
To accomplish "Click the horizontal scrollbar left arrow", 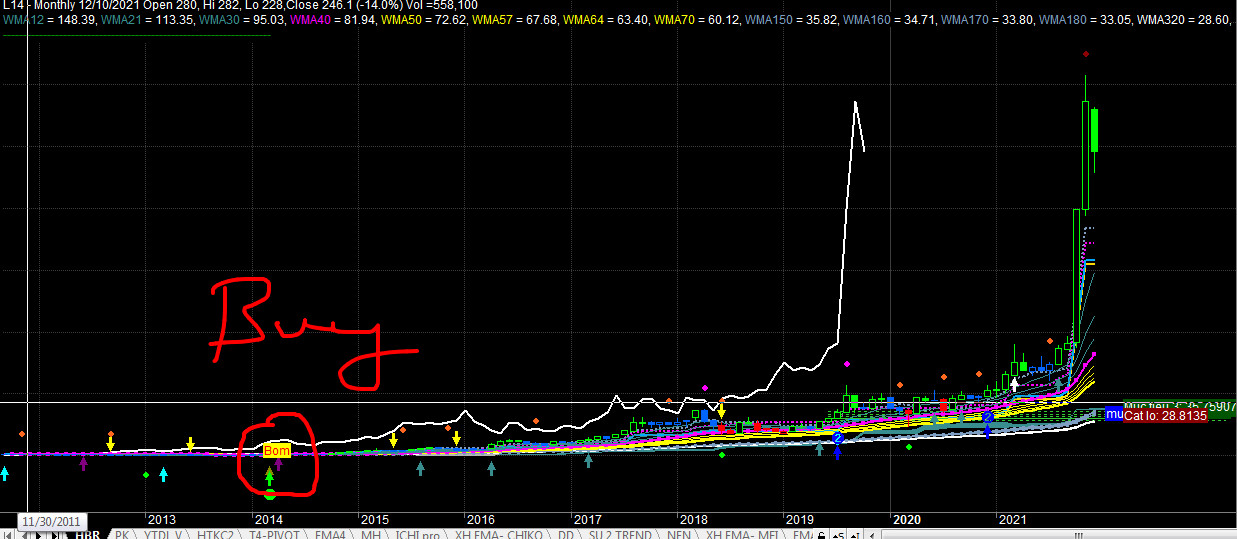I will coord(872,534).
